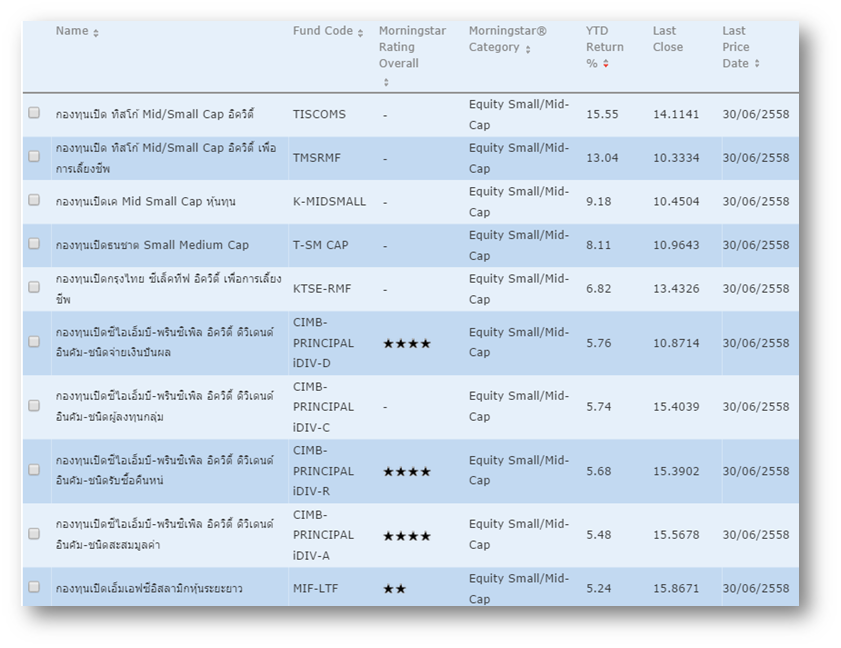Screen dimensions: 841x648
Task: Click four-star rating of CIMB-PRINCIPAL iDIV-A
Action: pos(406,536)
